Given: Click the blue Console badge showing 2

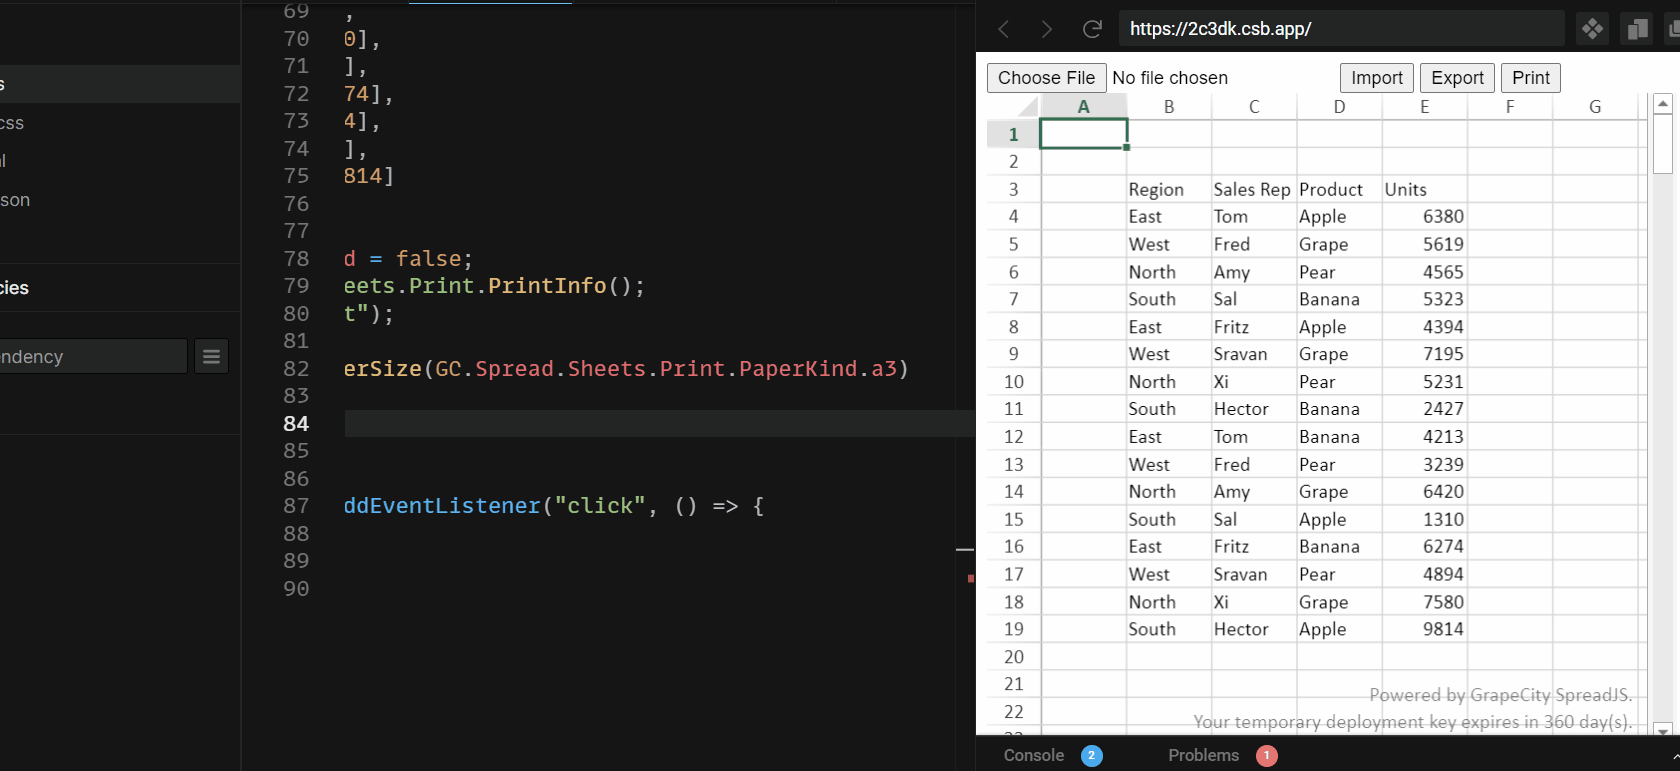Looking at the screenshot, I should tap(1092, 756).
